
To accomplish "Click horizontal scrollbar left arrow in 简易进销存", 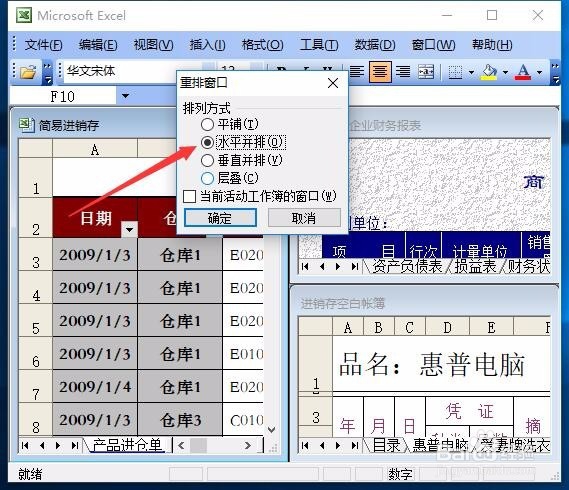I will pos(181,445).
